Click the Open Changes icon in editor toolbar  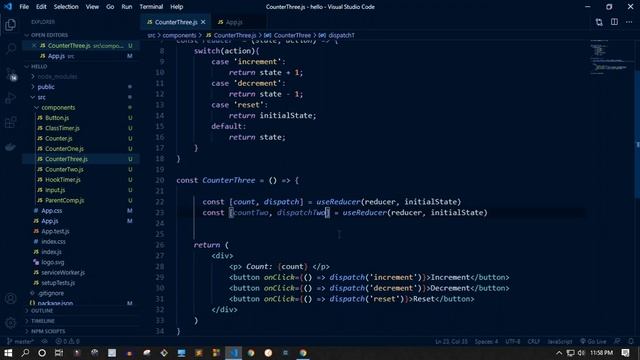(599, 22)
